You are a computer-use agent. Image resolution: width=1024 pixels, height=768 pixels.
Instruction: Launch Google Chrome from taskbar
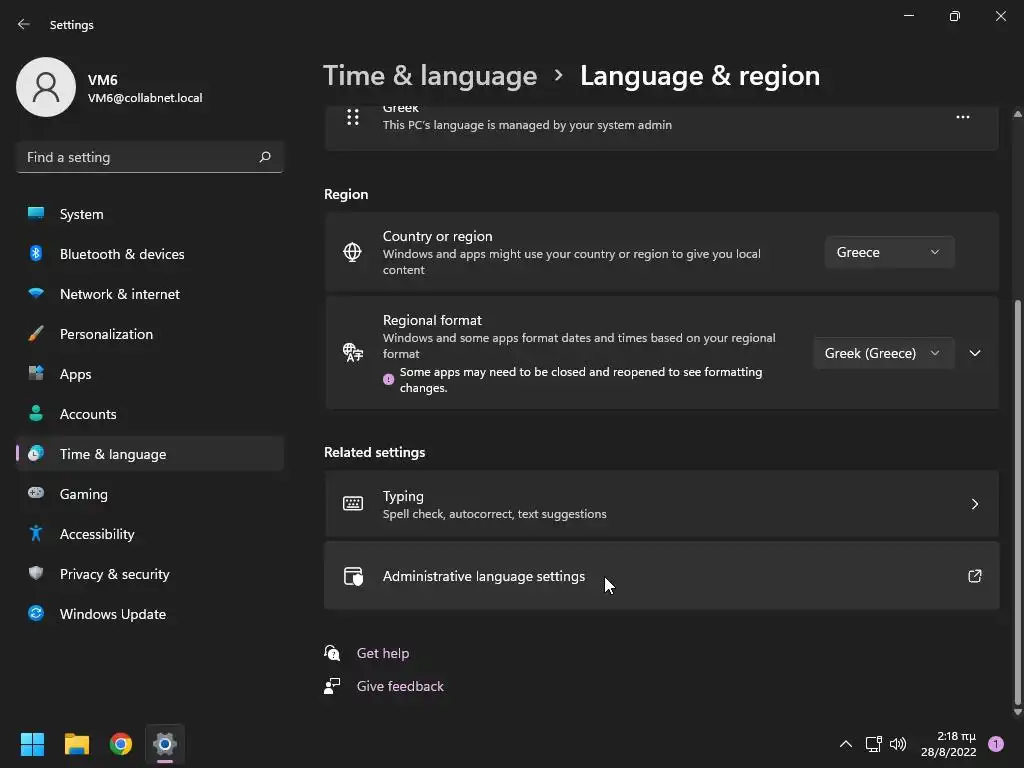point(121,744)
